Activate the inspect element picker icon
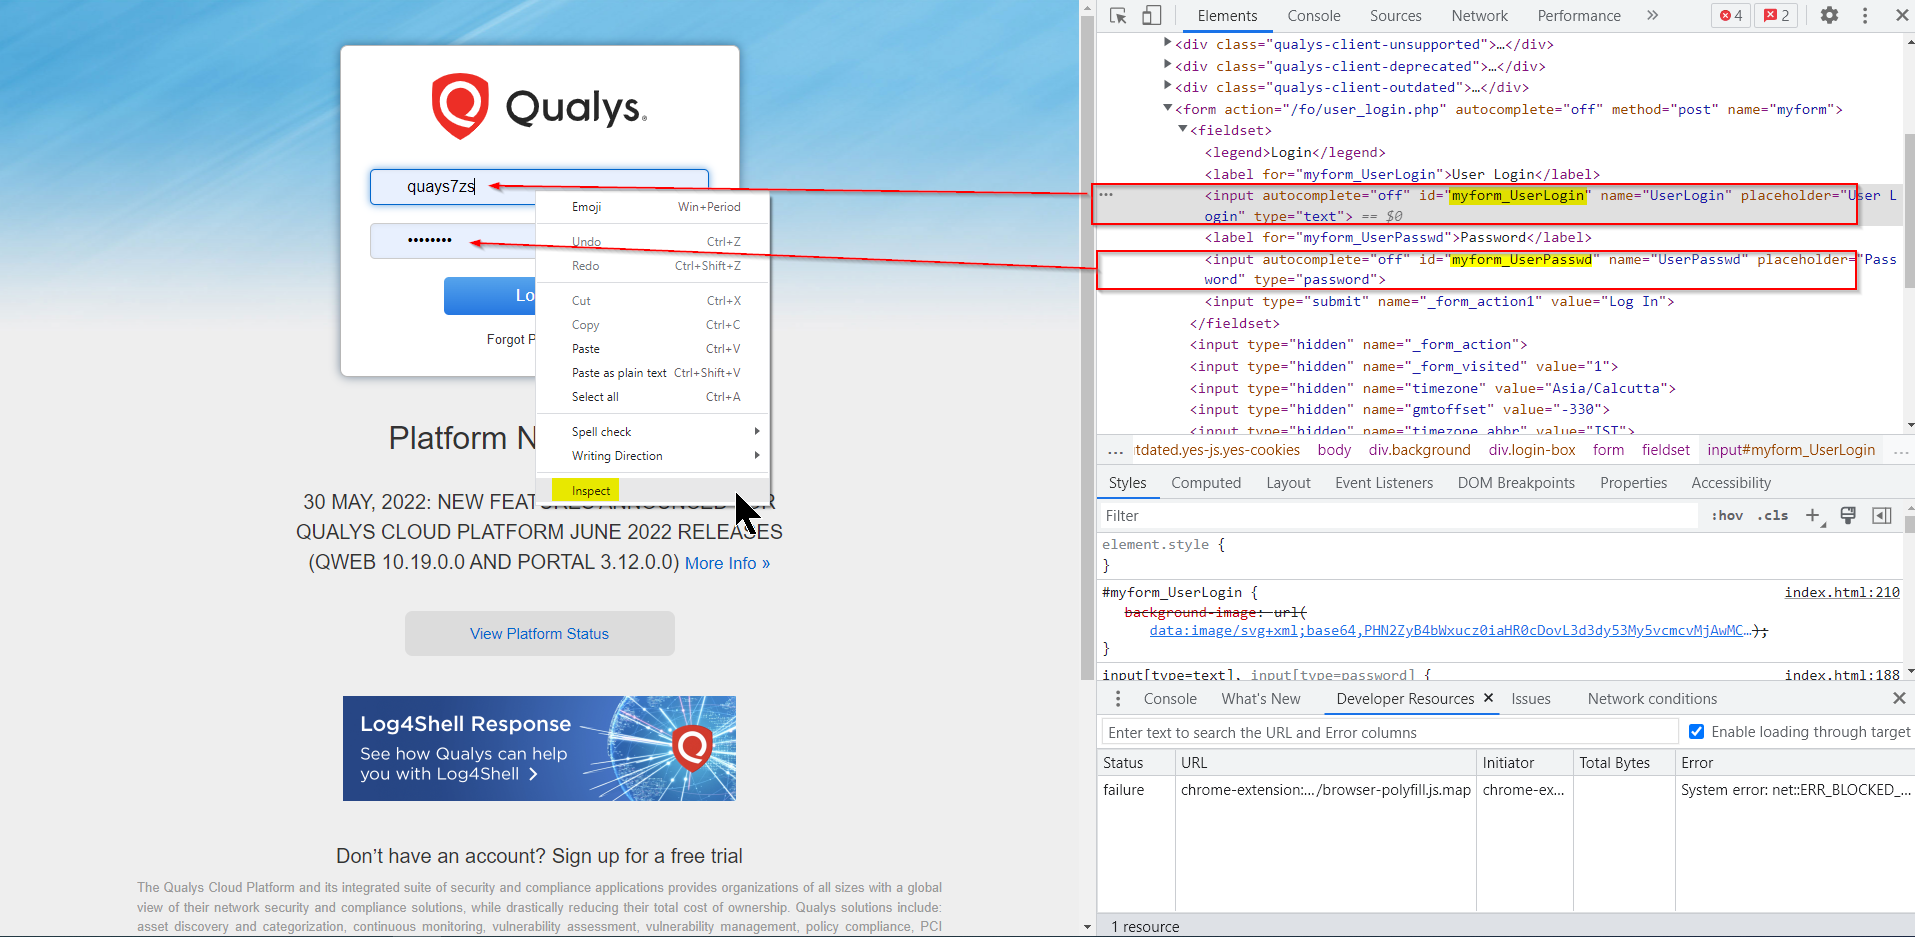 tap(1118, 15)
